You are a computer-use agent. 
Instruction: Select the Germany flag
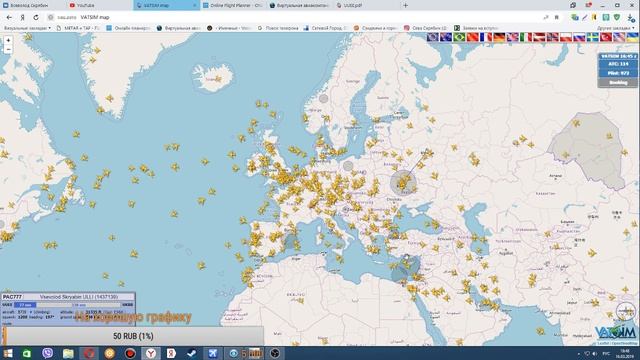click(x=499, y=37)
